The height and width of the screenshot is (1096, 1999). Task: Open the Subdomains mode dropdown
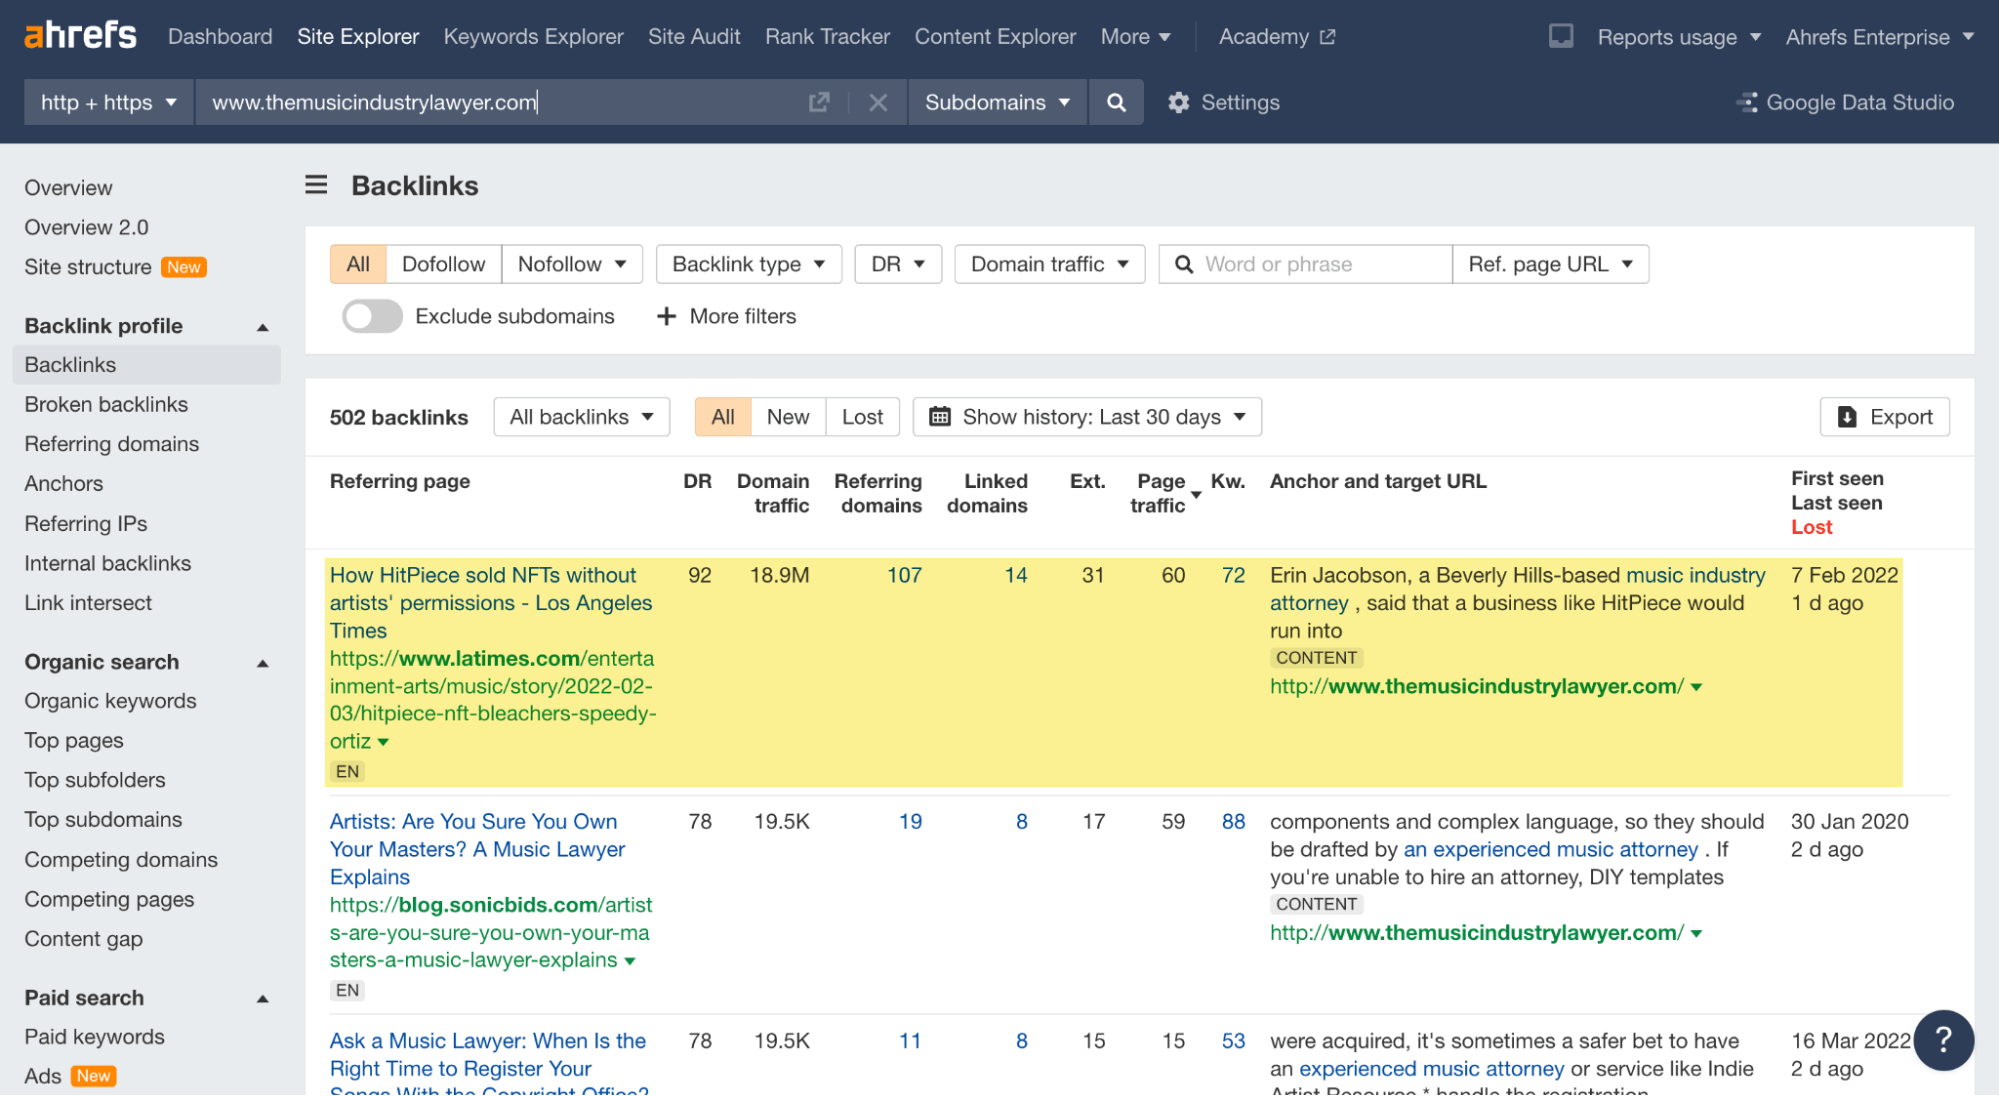[997, 102]
